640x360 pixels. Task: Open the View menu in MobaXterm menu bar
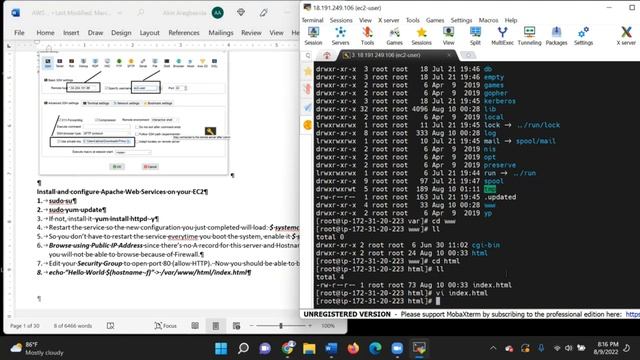pyautogui.click(x=365, y=20)
